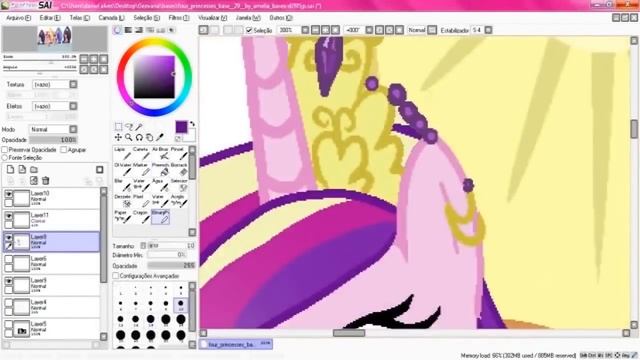Screen dimensions: 640x360
Task: Switch to the open document tab in the bottom bar
Action: pyautogui.click(x=236, y=344)
